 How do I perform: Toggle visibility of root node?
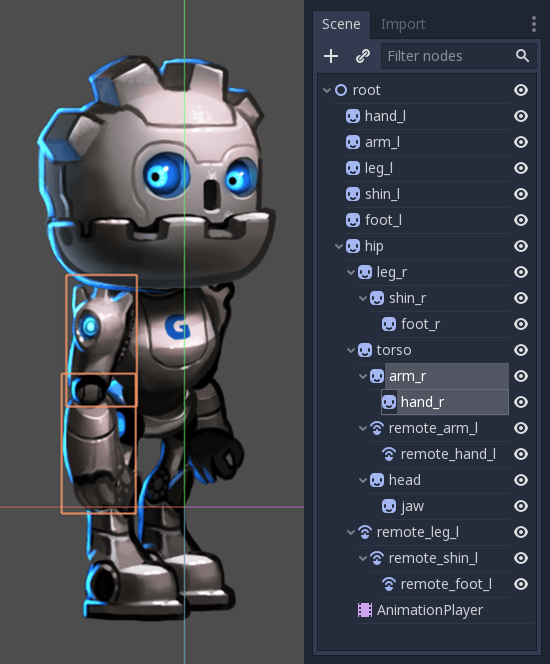(x=521, y=90)
